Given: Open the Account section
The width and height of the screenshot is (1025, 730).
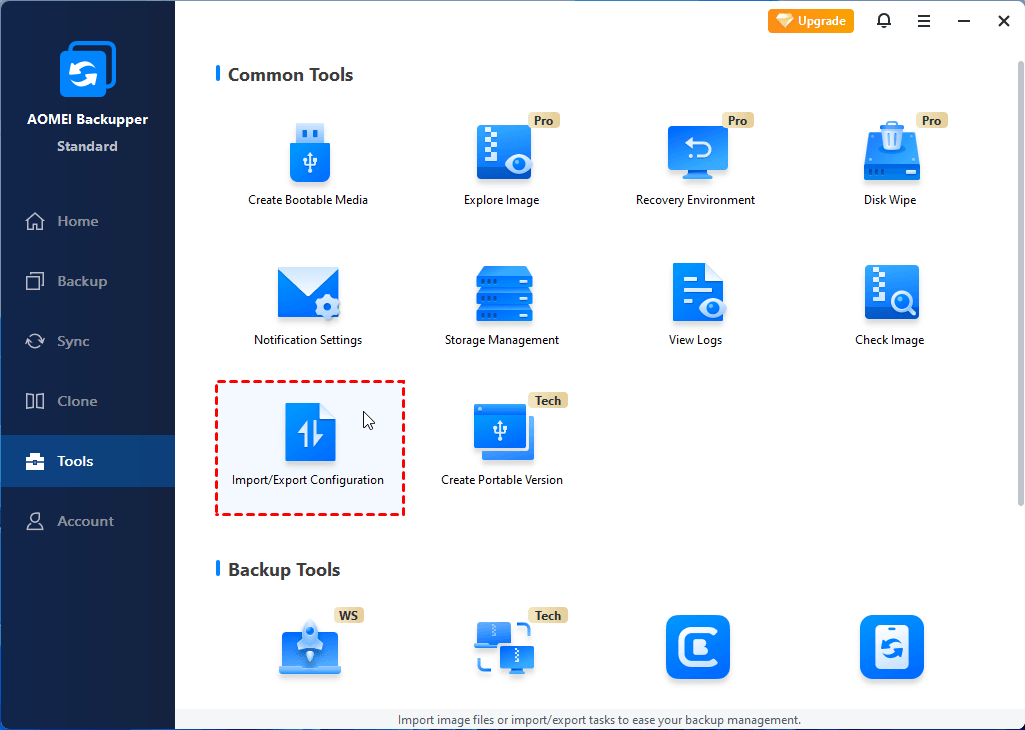Looking at the screenshot, I should 88,522.
